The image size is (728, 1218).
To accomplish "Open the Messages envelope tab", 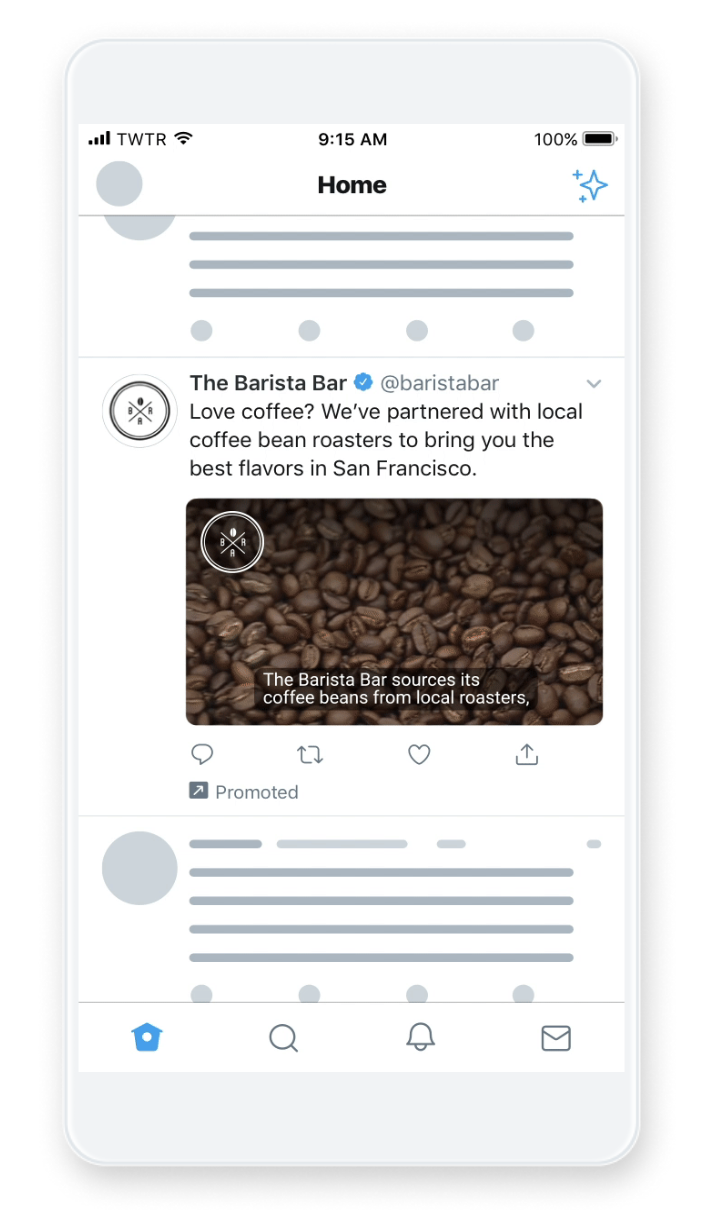I will click(556, 1038).
